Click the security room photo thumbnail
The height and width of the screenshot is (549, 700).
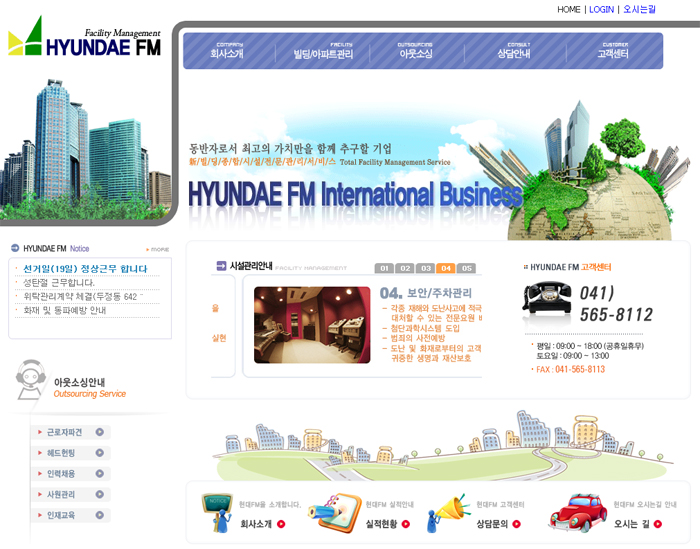(x=312, y=325)
